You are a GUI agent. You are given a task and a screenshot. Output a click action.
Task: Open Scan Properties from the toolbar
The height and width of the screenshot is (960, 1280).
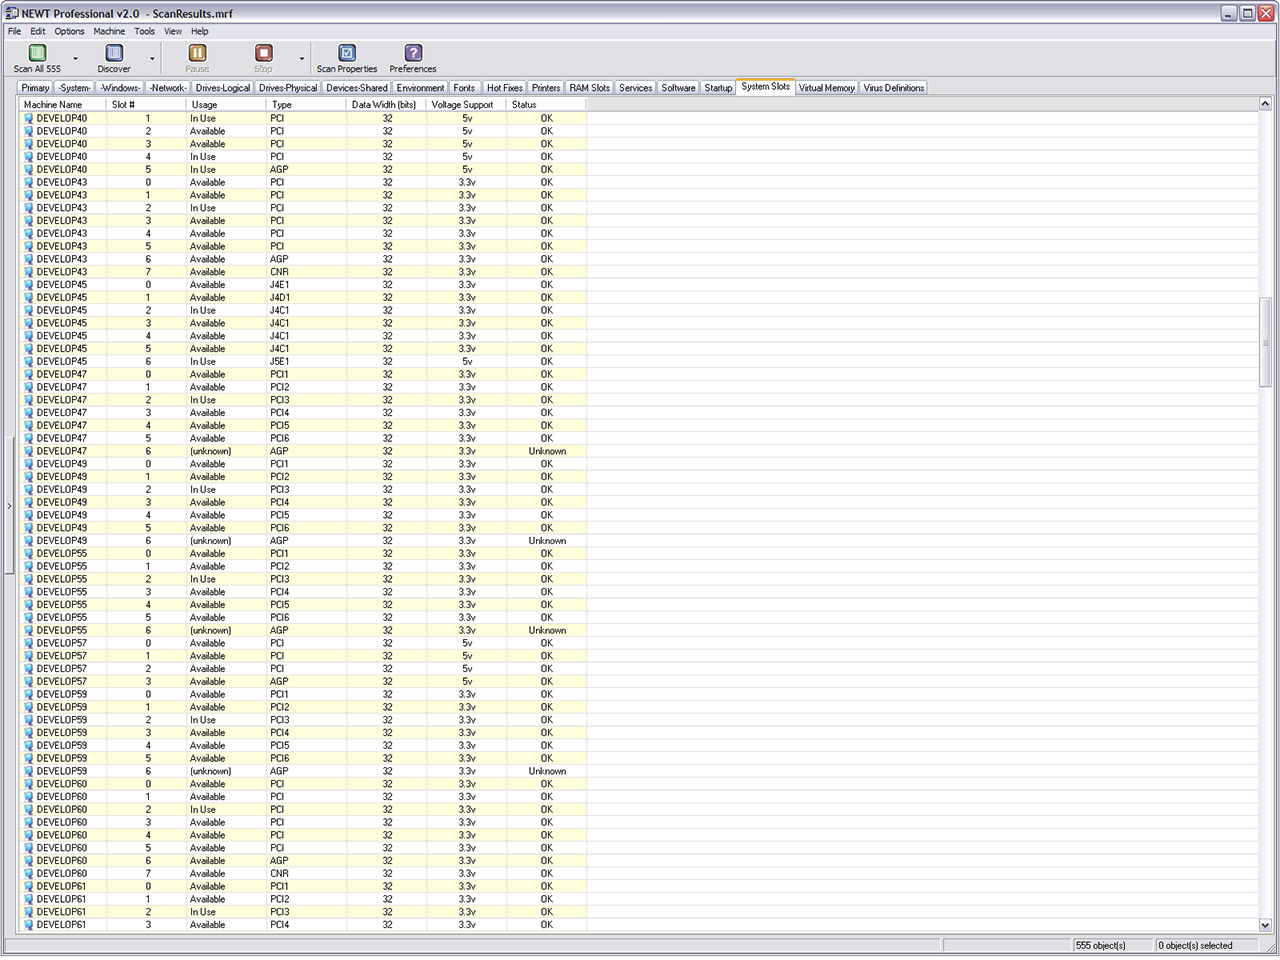pos(347,53)
